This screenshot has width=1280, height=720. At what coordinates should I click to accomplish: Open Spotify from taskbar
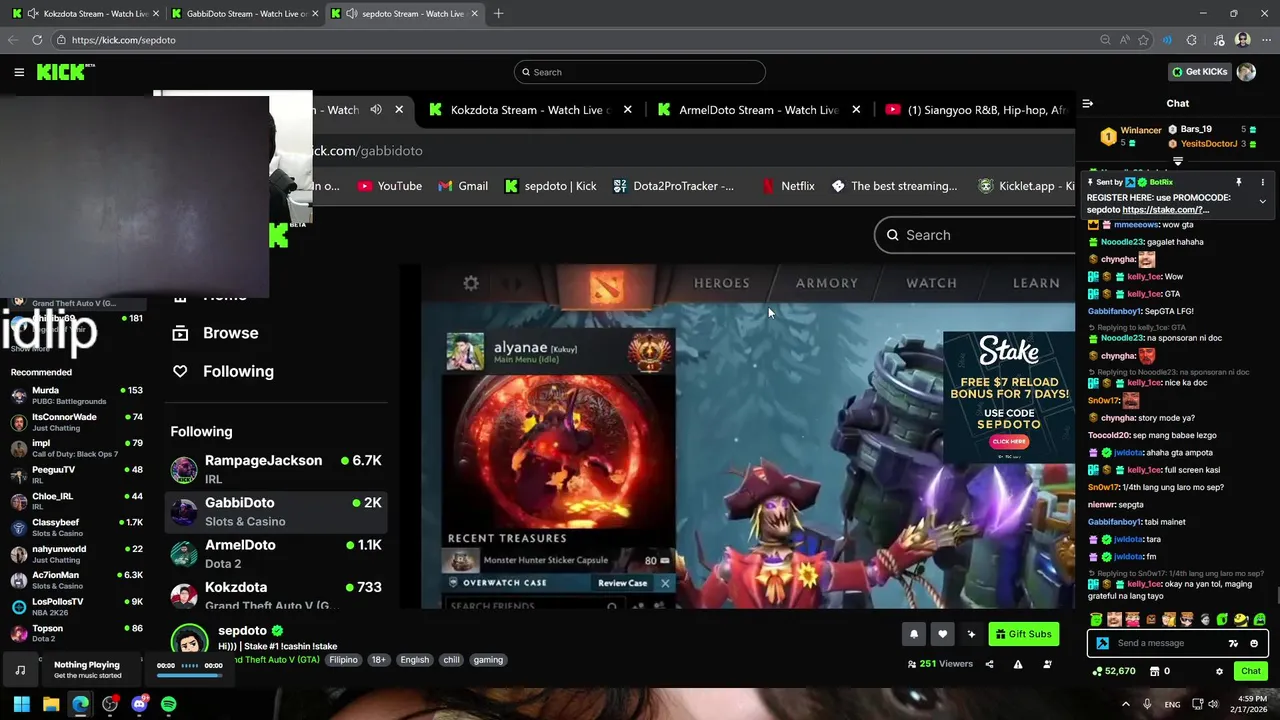coord(168,704)
